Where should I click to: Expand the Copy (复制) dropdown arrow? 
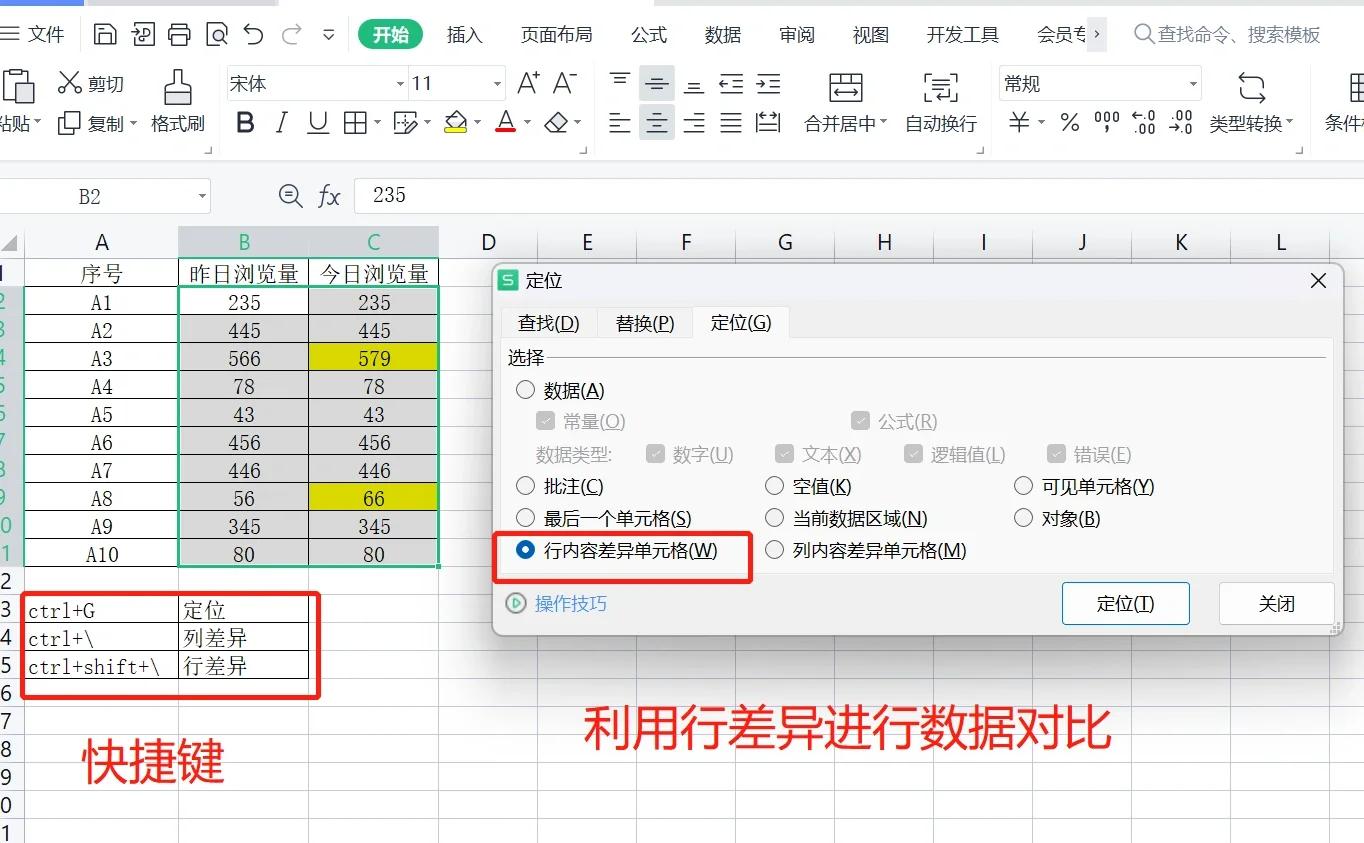(x=133, y=124)
